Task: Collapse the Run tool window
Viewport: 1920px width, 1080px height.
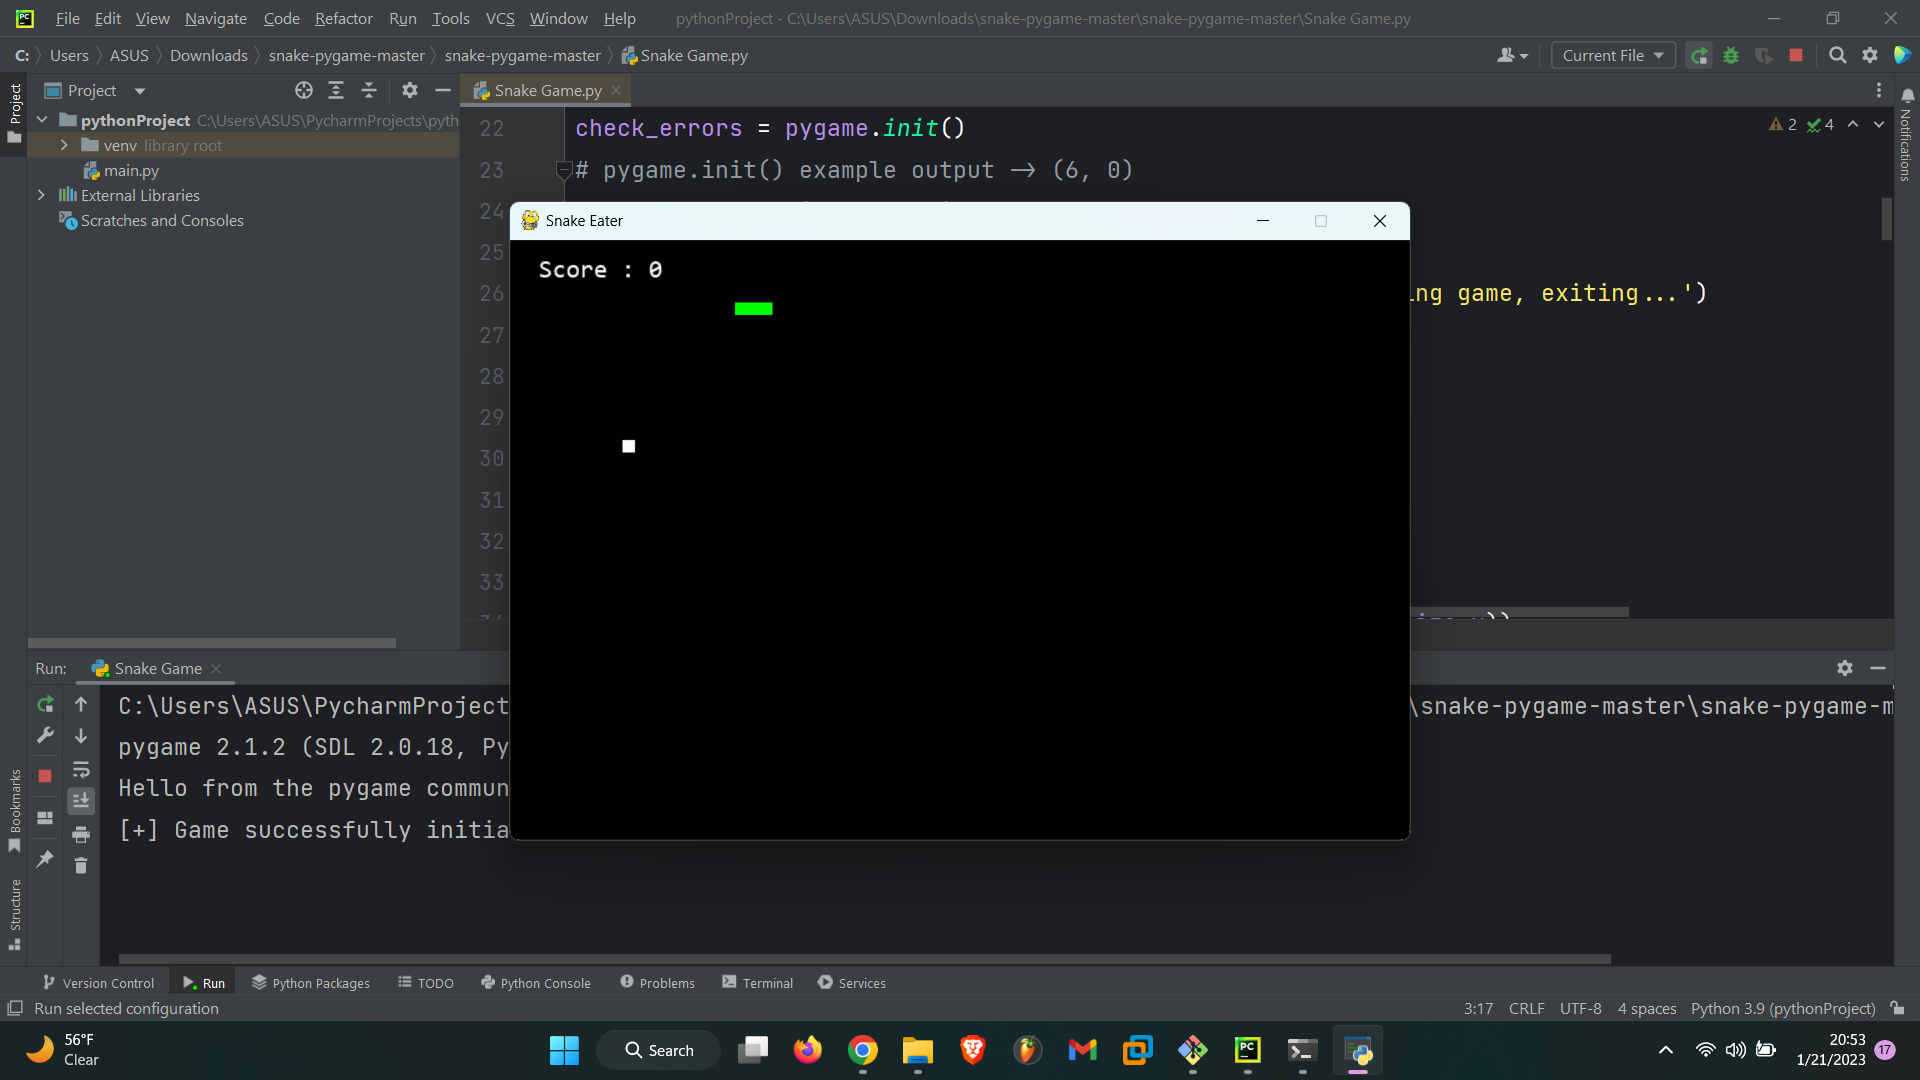Action: click(x=1878, y=668)
